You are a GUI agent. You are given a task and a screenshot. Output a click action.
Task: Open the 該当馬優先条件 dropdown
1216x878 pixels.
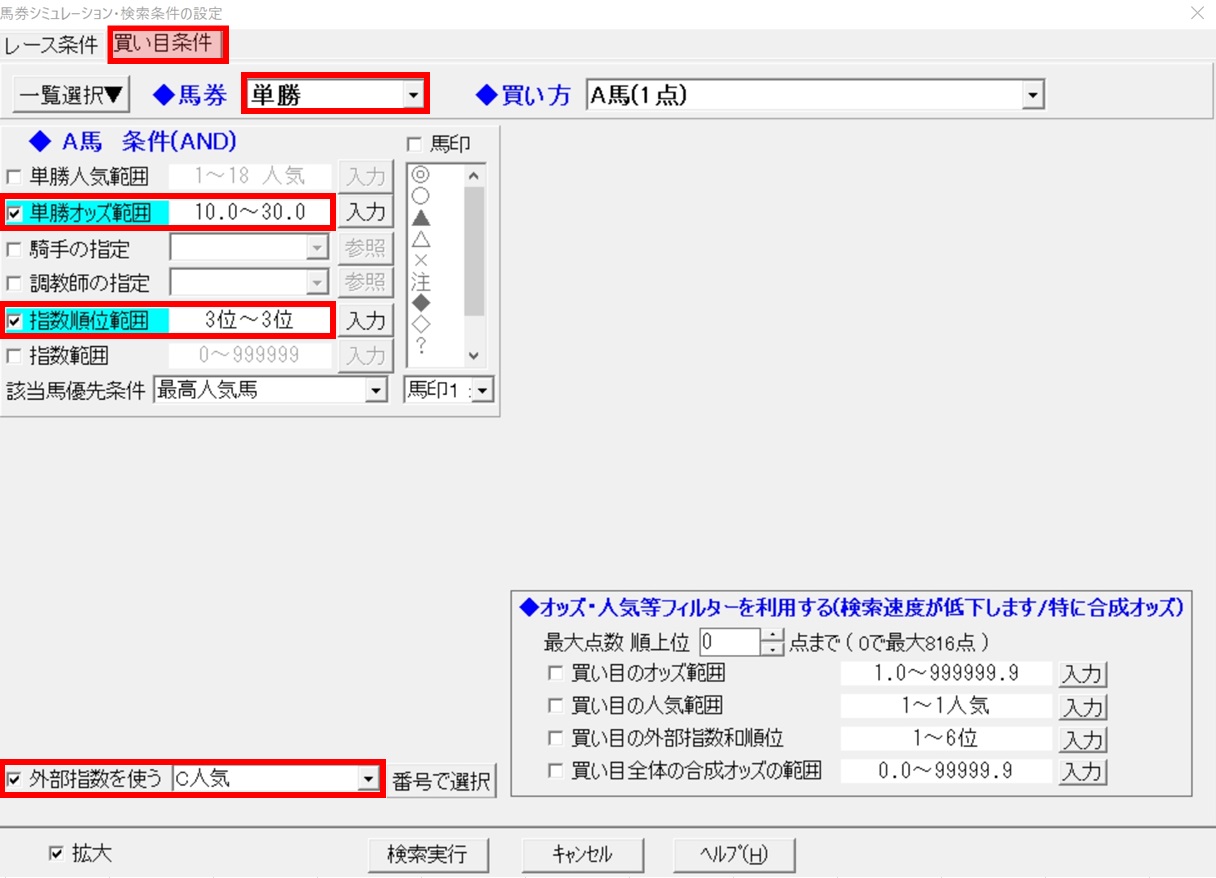[x=376, y=391]
